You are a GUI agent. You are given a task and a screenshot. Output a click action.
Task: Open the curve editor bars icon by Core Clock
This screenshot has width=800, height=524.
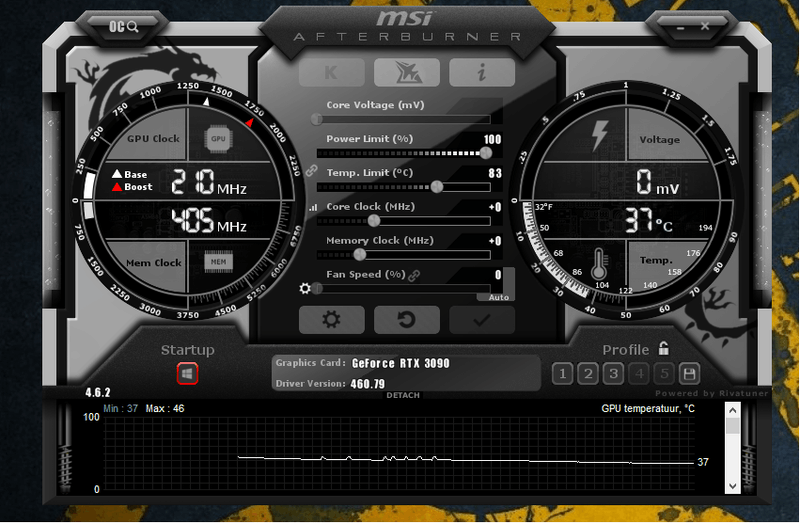click(x=313, y=208)
